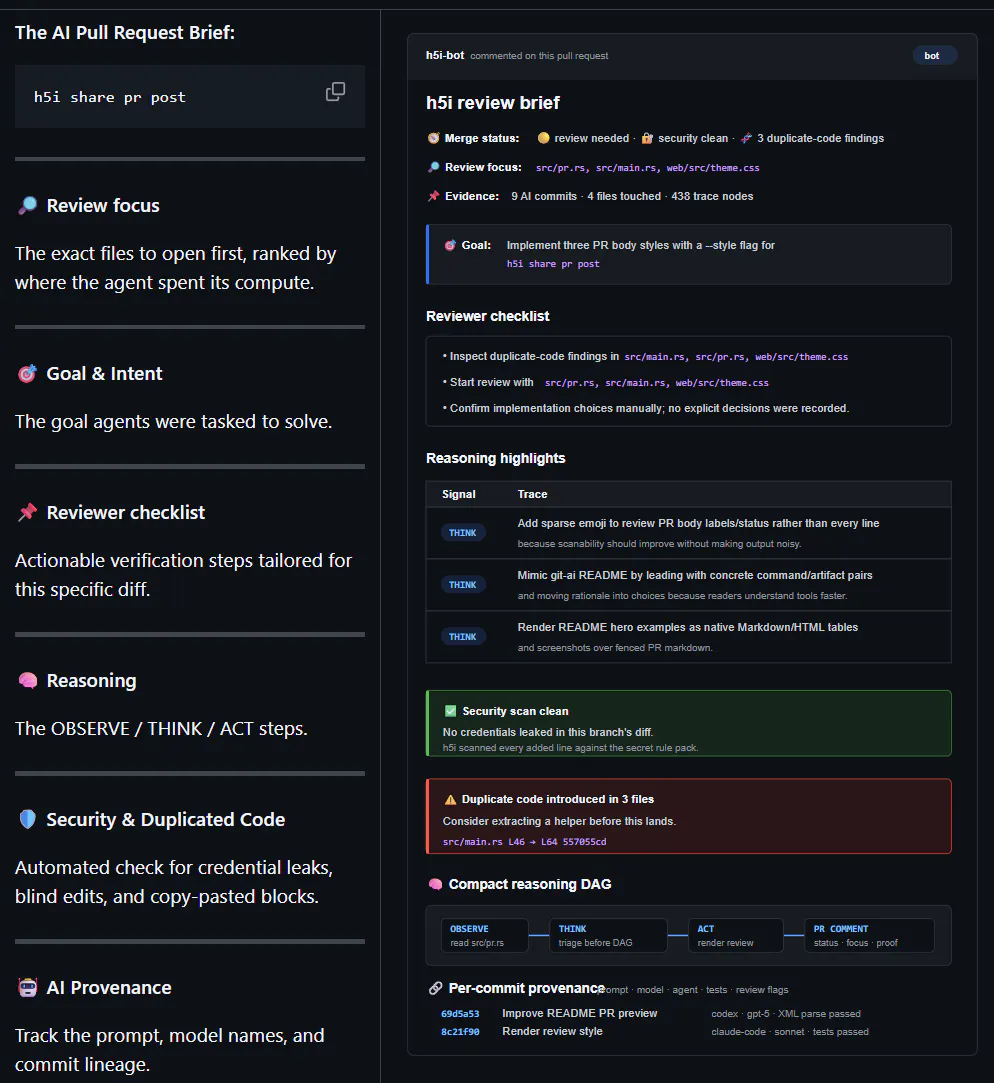Click the brain icon next to Reasoning heading
This screenshot has width=994, height=1083.
[x=28, y=680]
